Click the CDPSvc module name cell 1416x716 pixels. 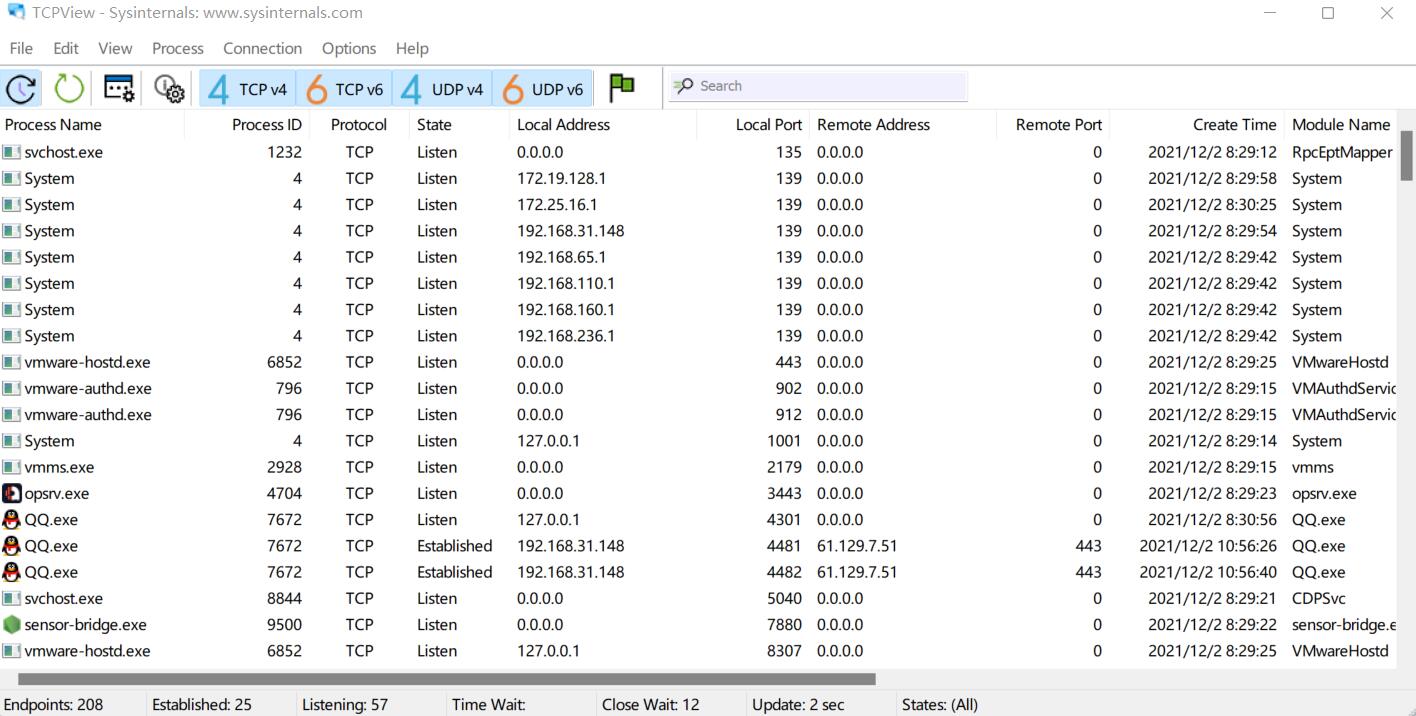click(x=1319, y=598)
